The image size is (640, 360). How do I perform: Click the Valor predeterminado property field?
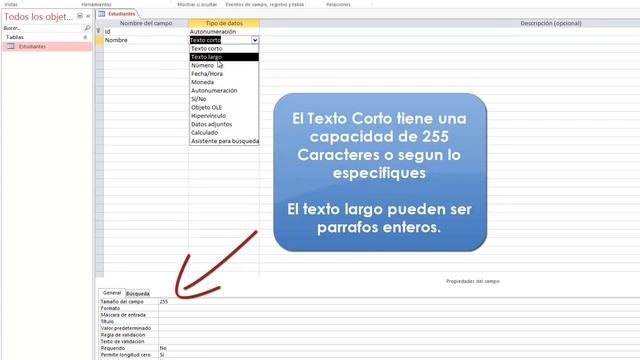399,328
